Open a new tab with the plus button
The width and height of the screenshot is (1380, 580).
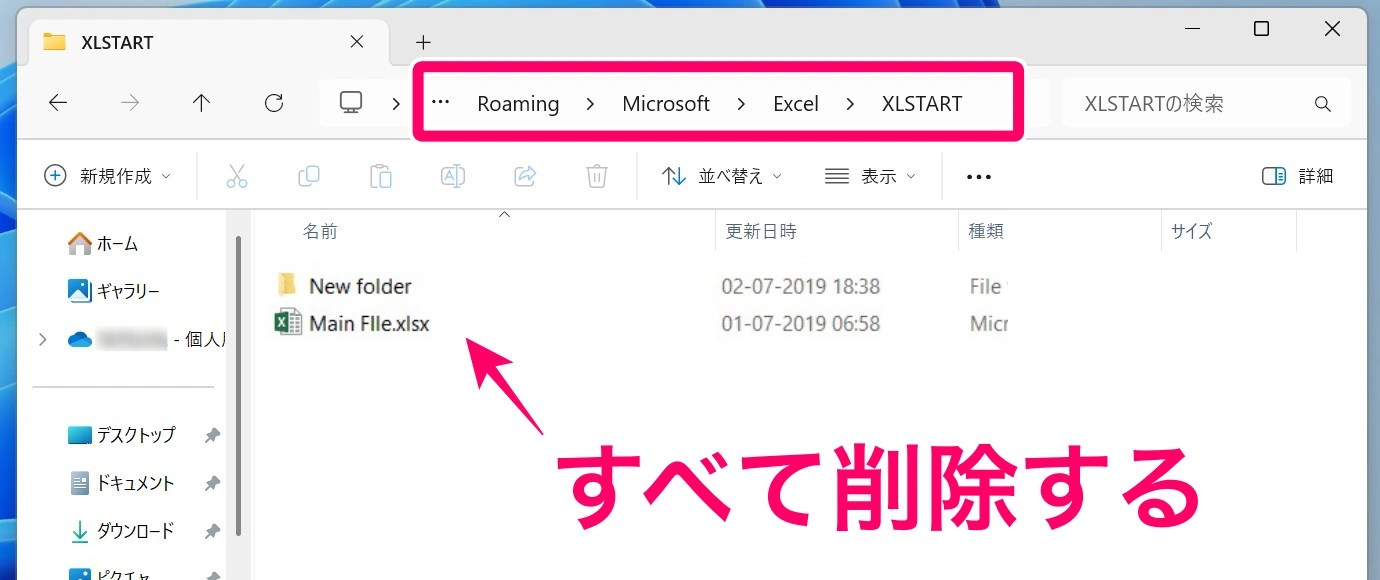point(423,42)
